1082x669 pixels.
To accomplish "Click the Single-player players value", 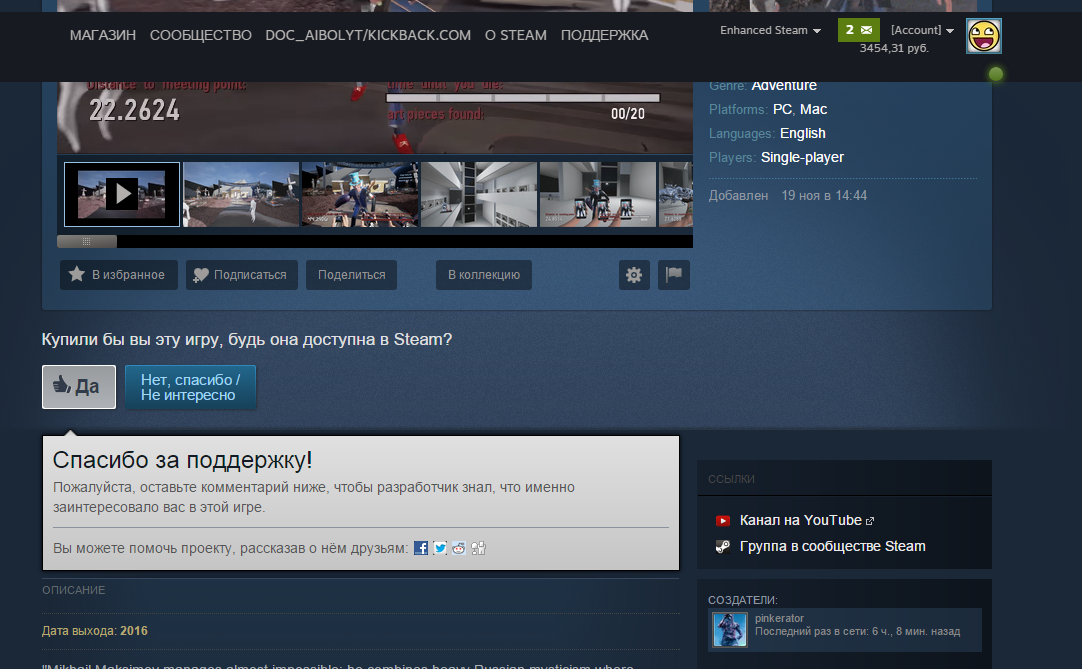I will click(x=802, y=157).
